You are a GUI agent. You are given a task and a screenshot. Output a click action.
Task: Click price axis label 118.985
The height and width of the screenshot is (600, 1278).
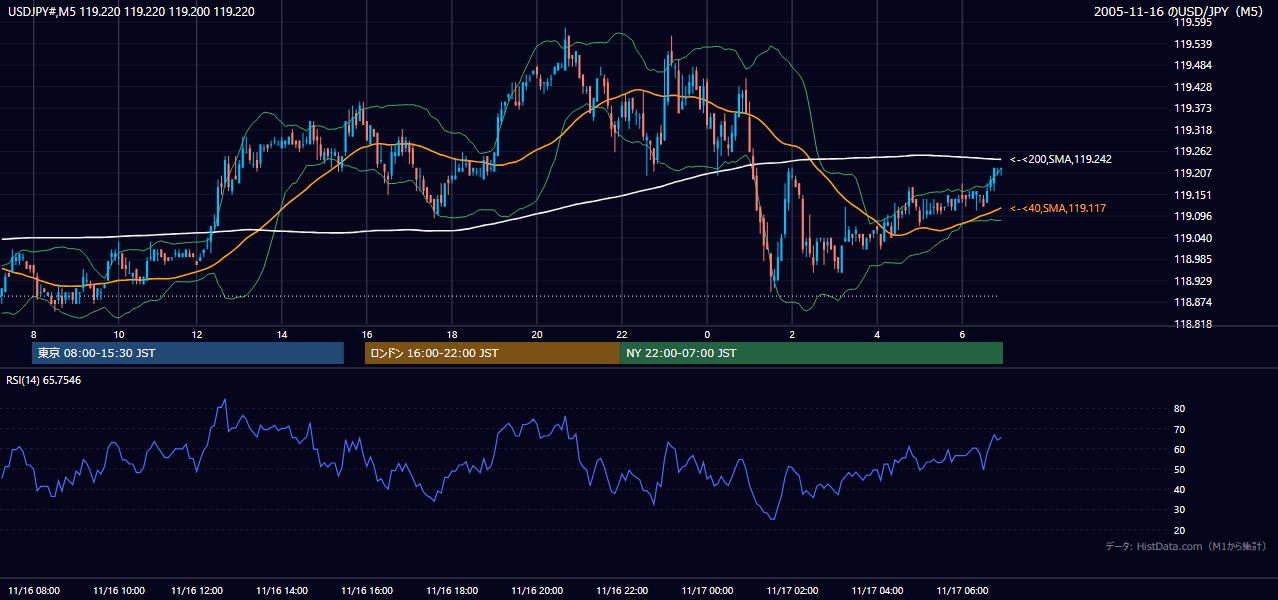point(1193,259)
